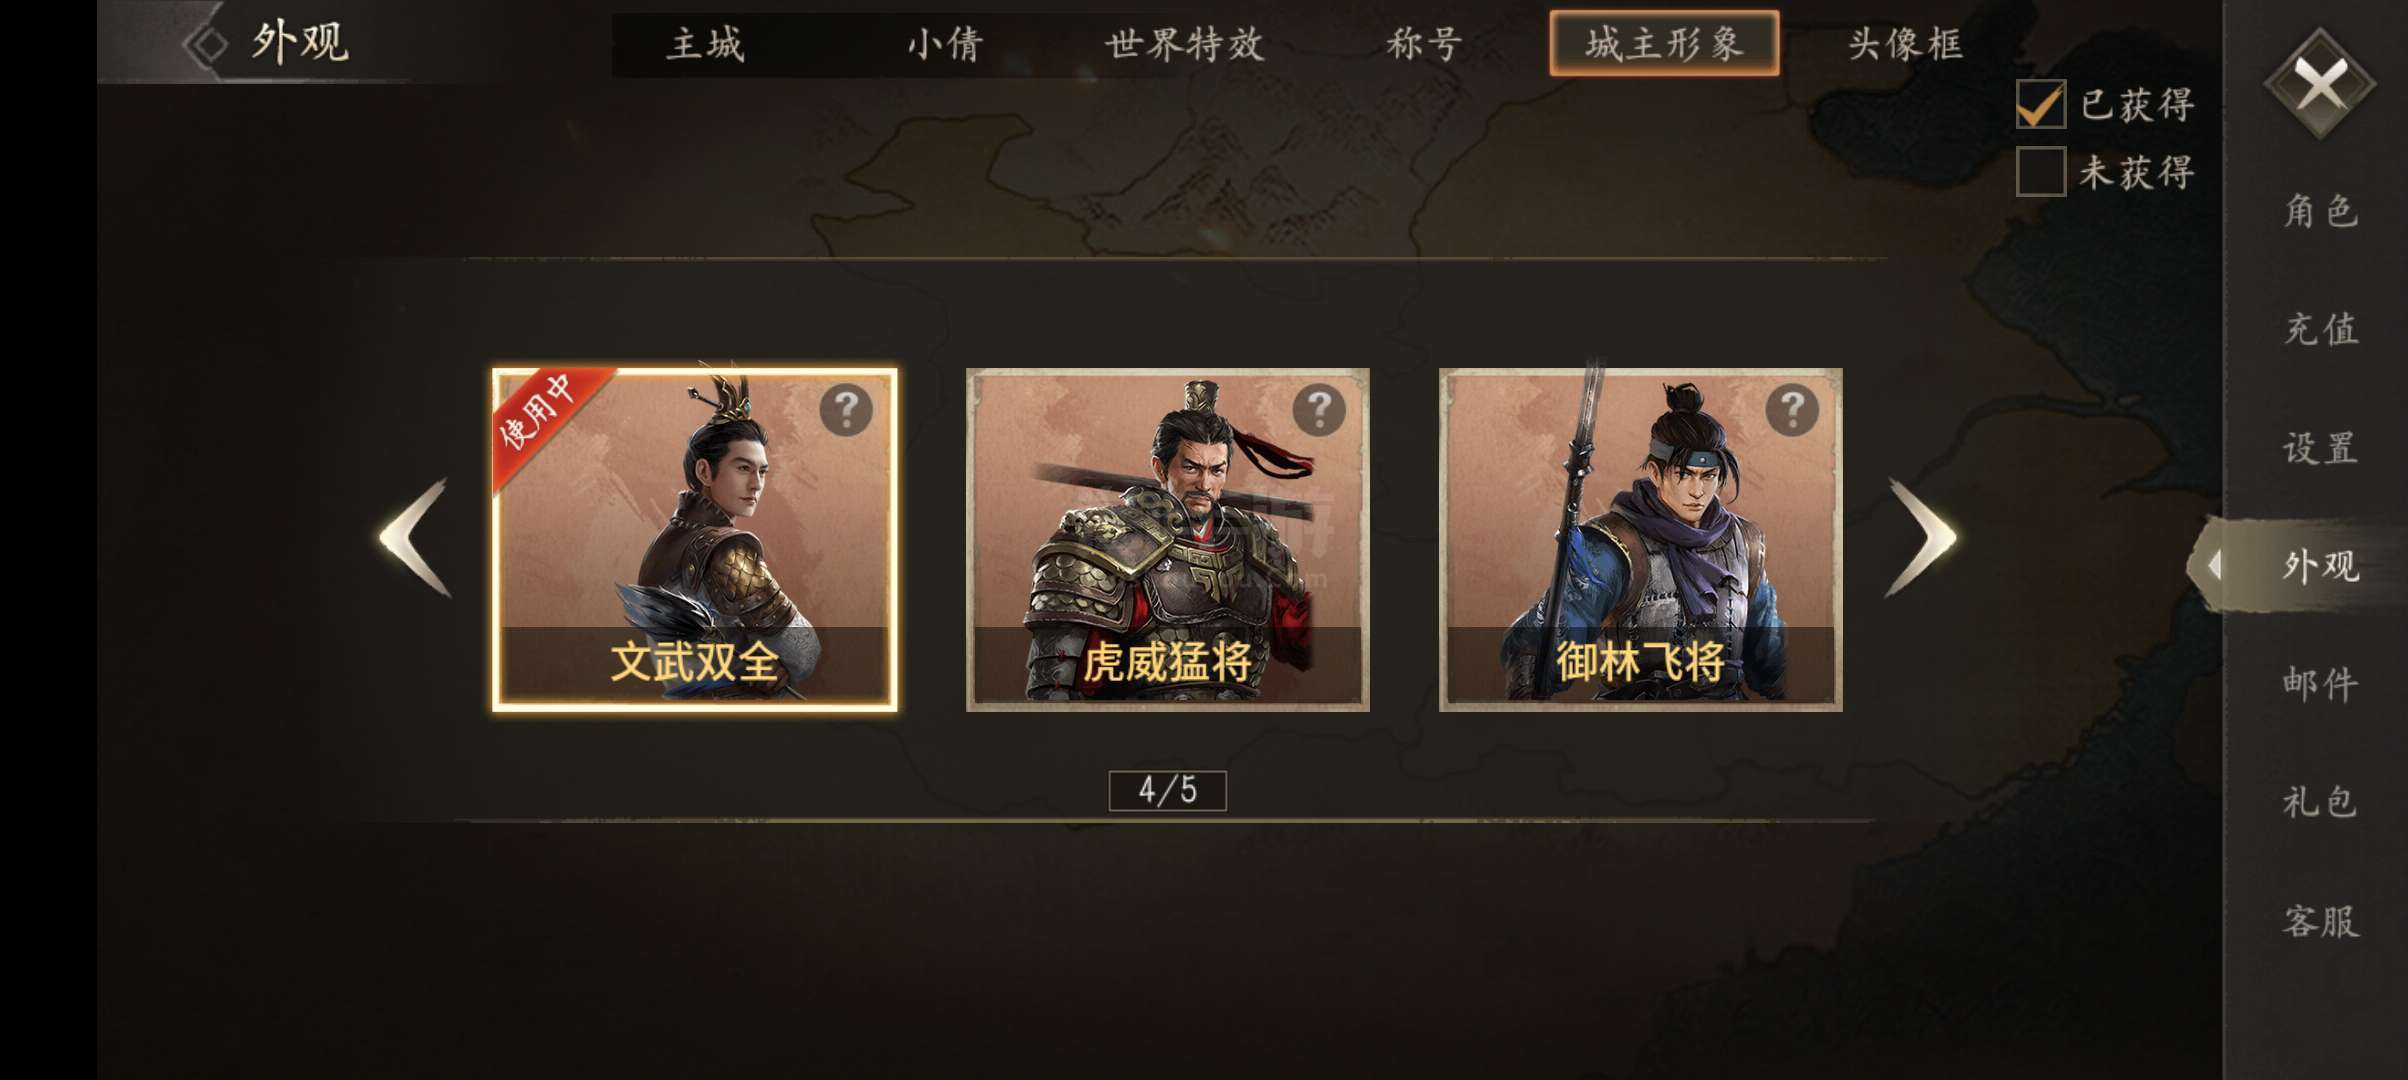Toggle the 已获得 checkbox
The height and width of the screenshot is (1080, 2408).
(x=2041, y=104)
